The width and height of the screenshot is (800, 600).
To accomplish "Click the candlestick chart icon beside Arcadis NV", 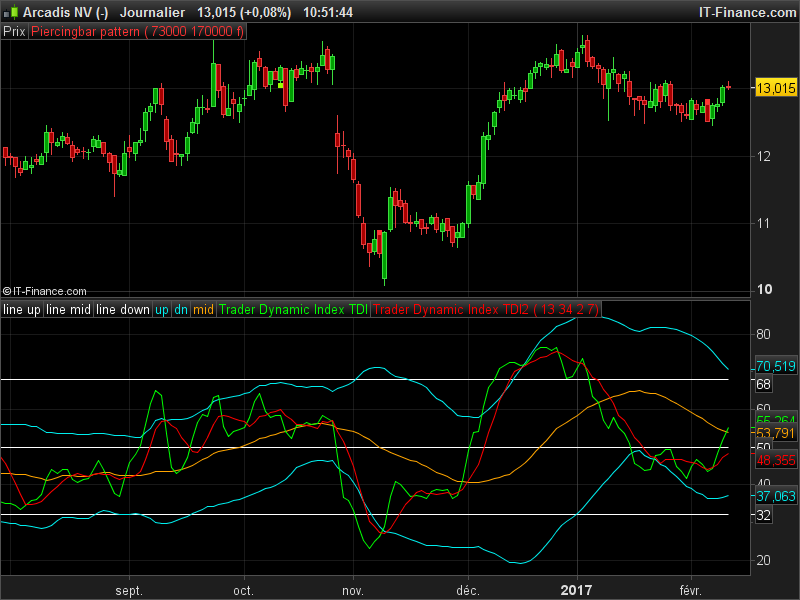I will 11,12.
